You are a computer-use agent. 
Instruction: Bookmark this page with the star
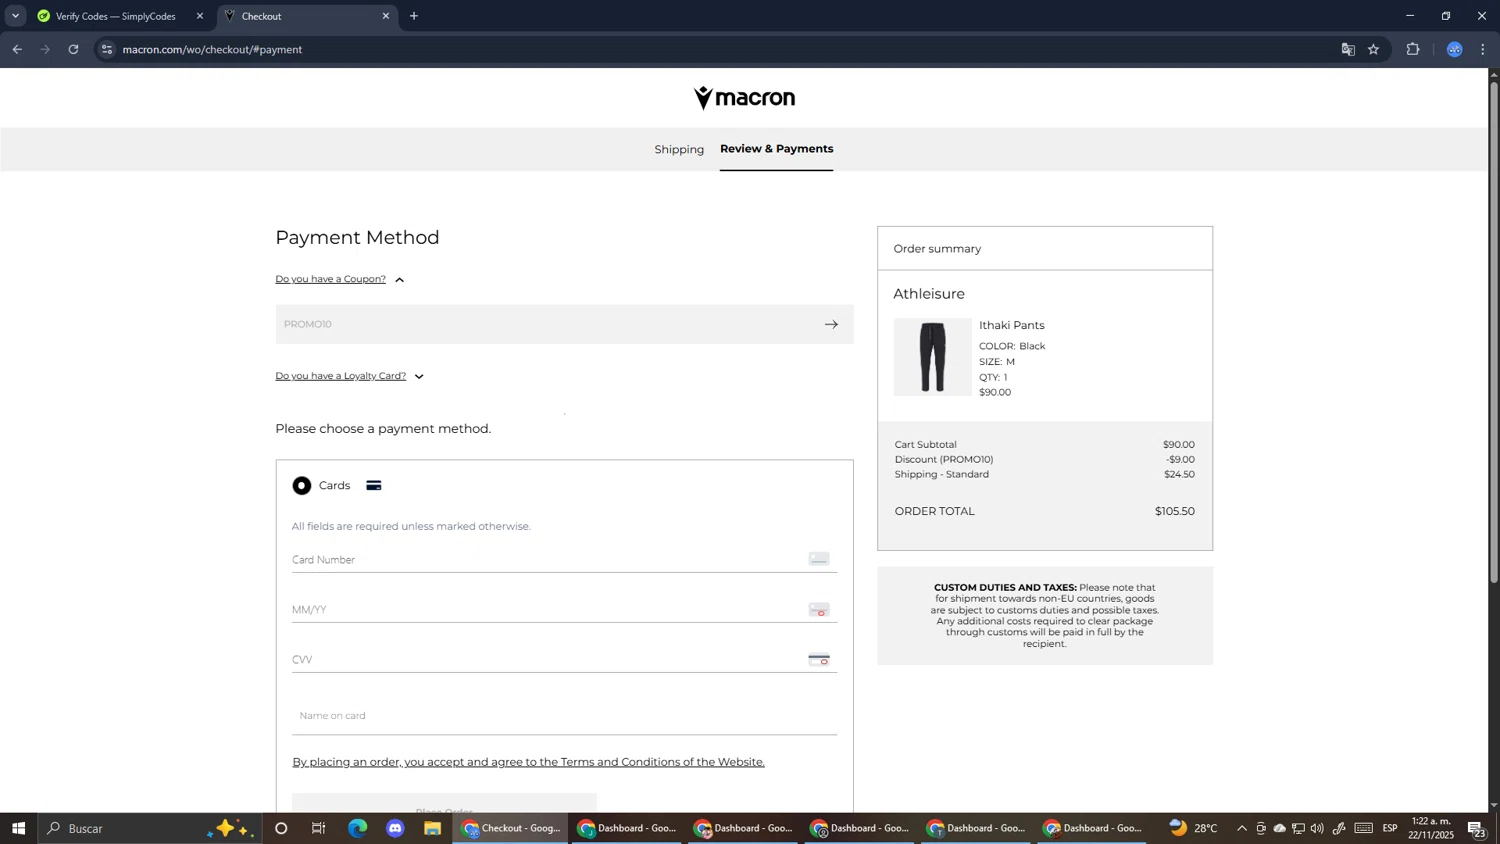coord(1373,49)
